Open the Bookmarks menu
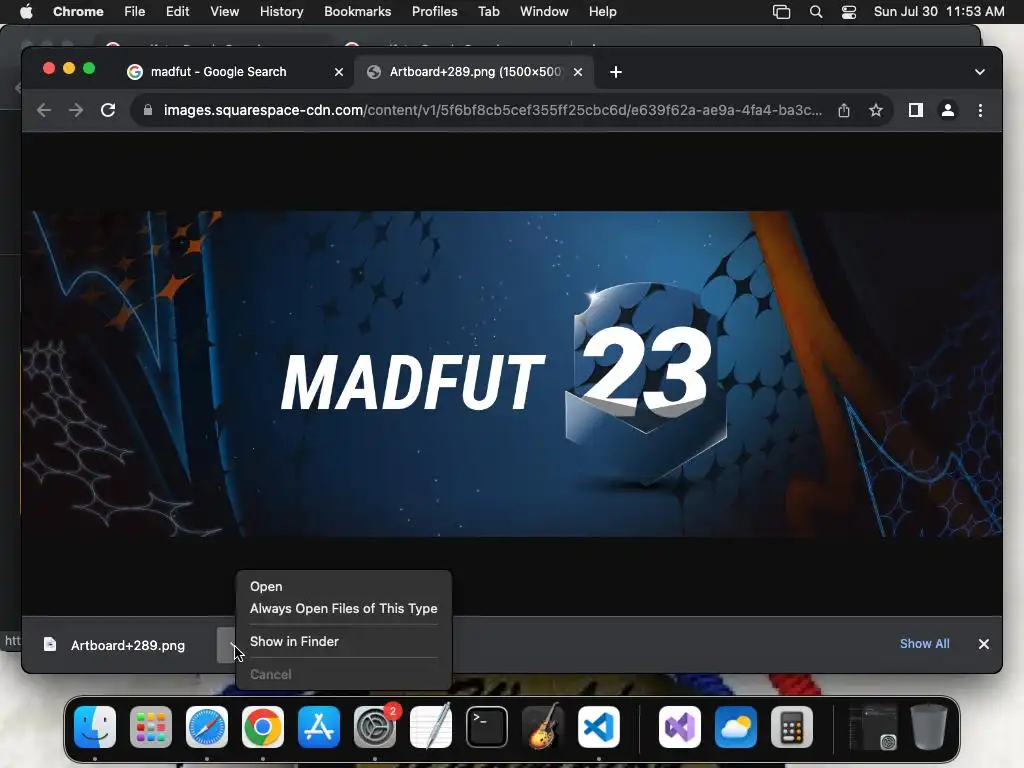The height and width of the screenshot is (768, 1024). (x=357, y=12)
